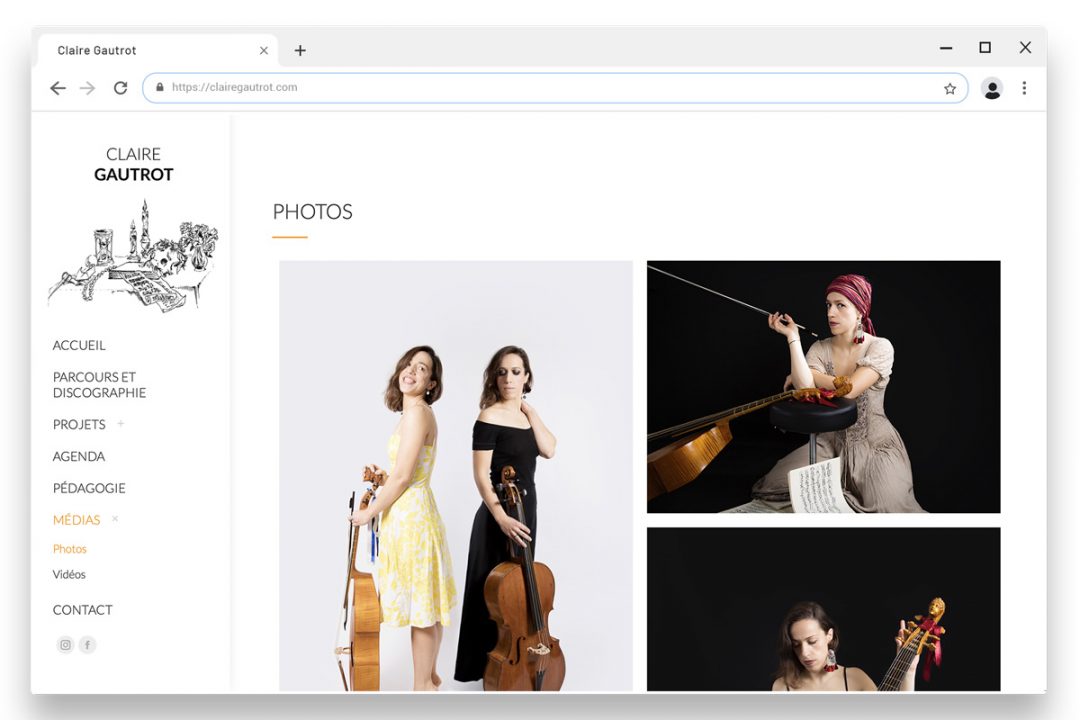Open the Pédagogie section
The image size is (1080, 720).
89,488
